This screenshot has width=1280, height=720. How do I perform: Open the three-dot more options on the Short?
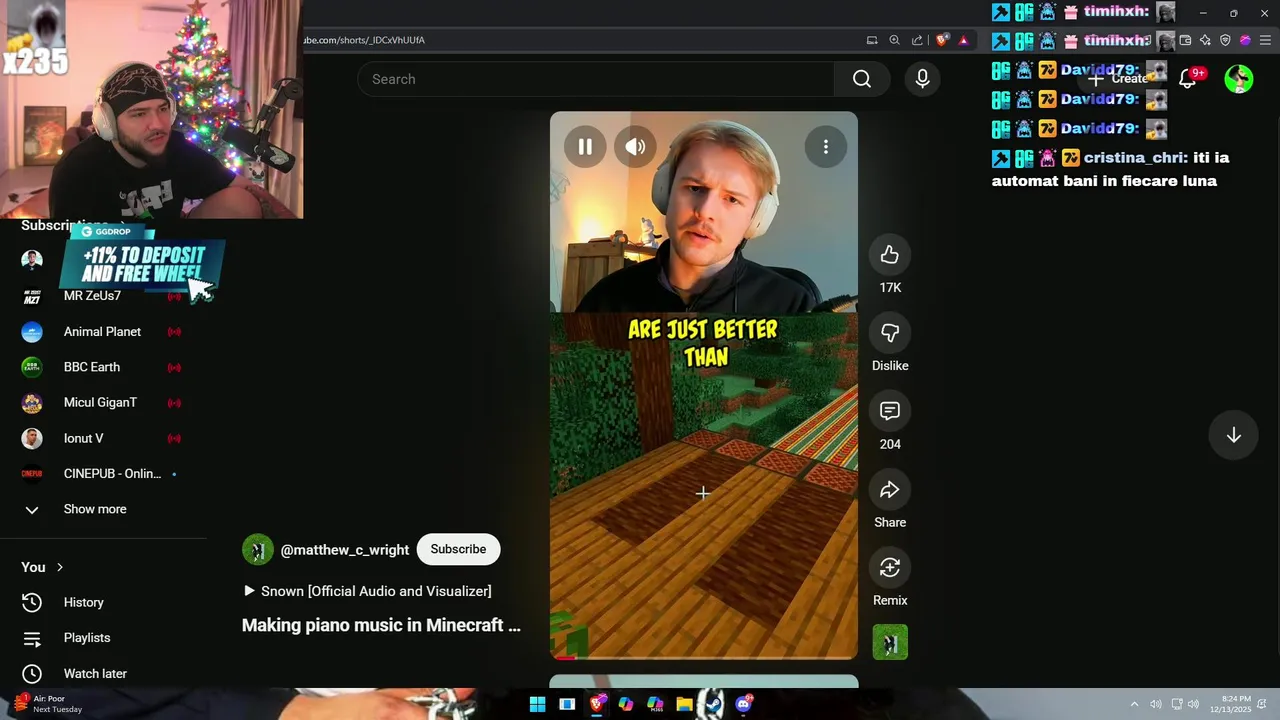pos(825,147)
